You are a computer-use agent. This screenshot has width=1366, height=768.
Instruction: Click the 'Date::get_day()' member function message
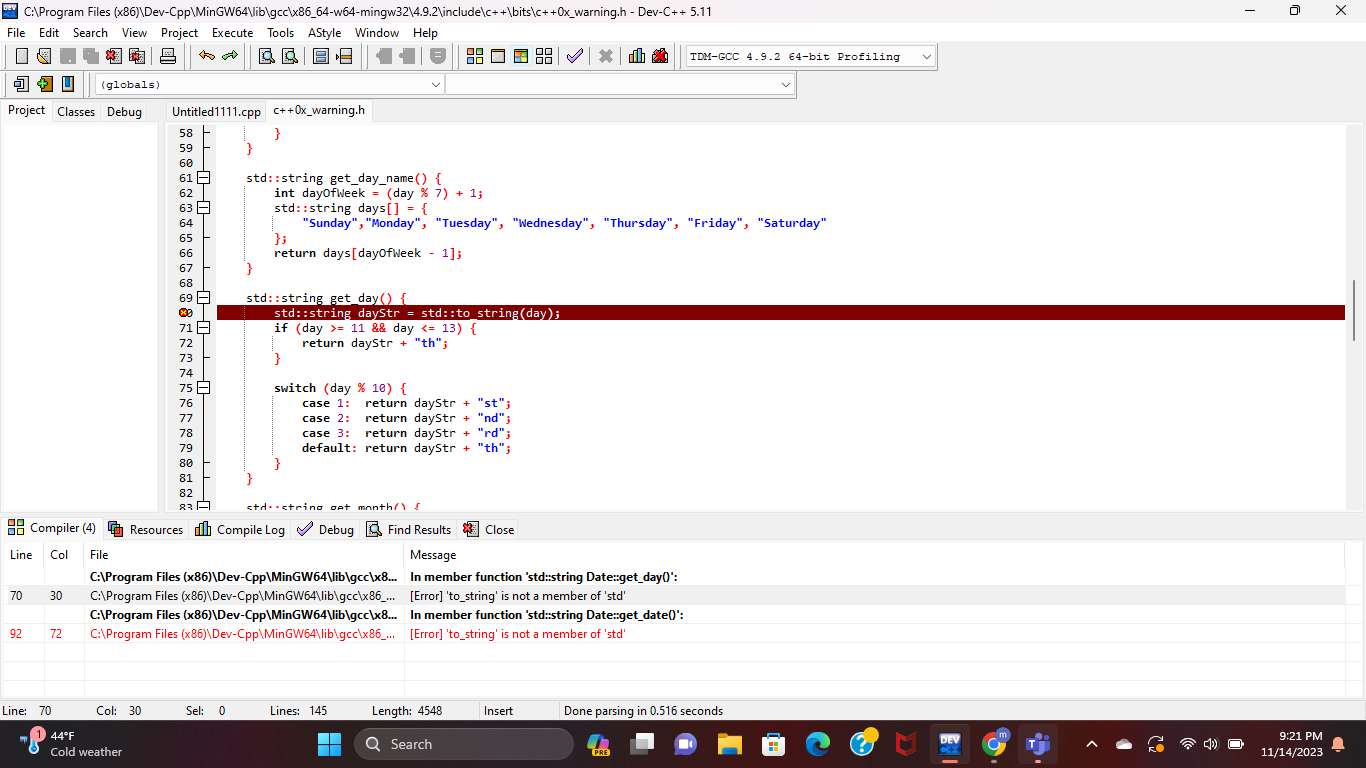click(544, 577)
